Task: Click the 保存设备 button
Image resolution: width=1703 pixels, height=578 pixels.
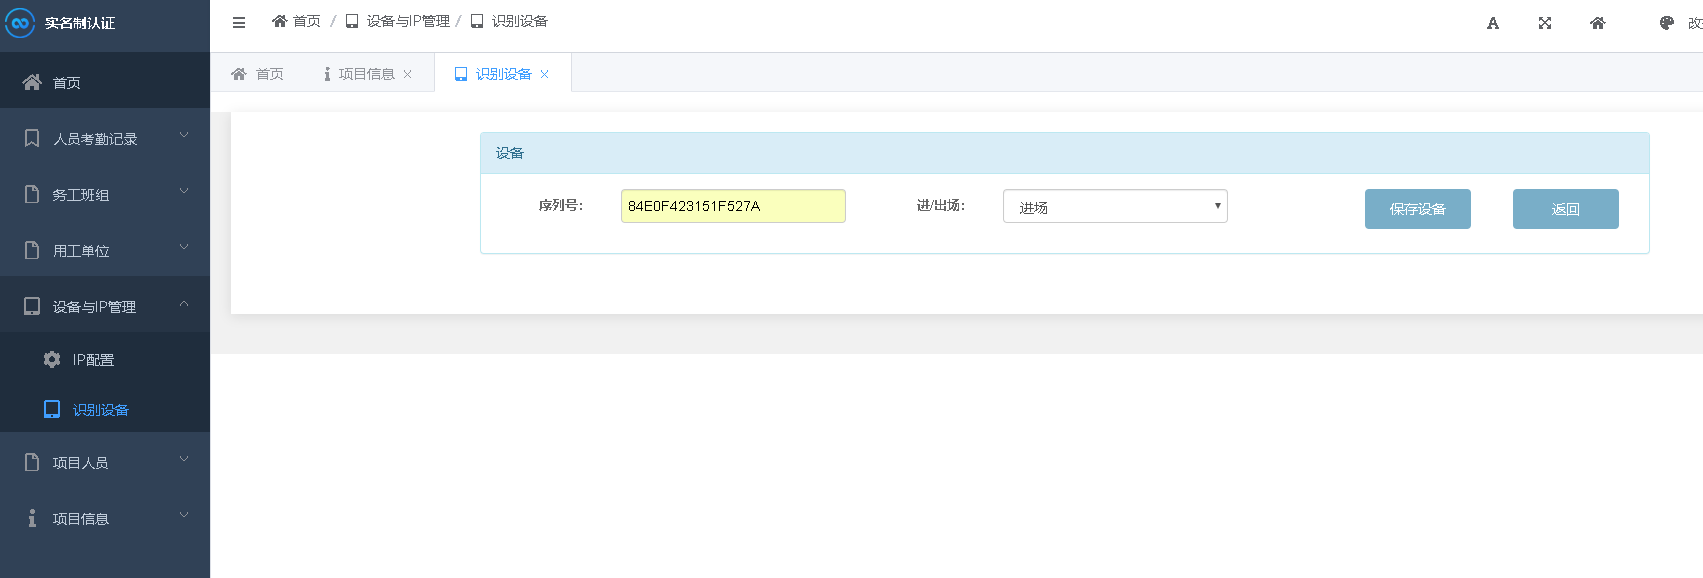Action: (1417, 209)
